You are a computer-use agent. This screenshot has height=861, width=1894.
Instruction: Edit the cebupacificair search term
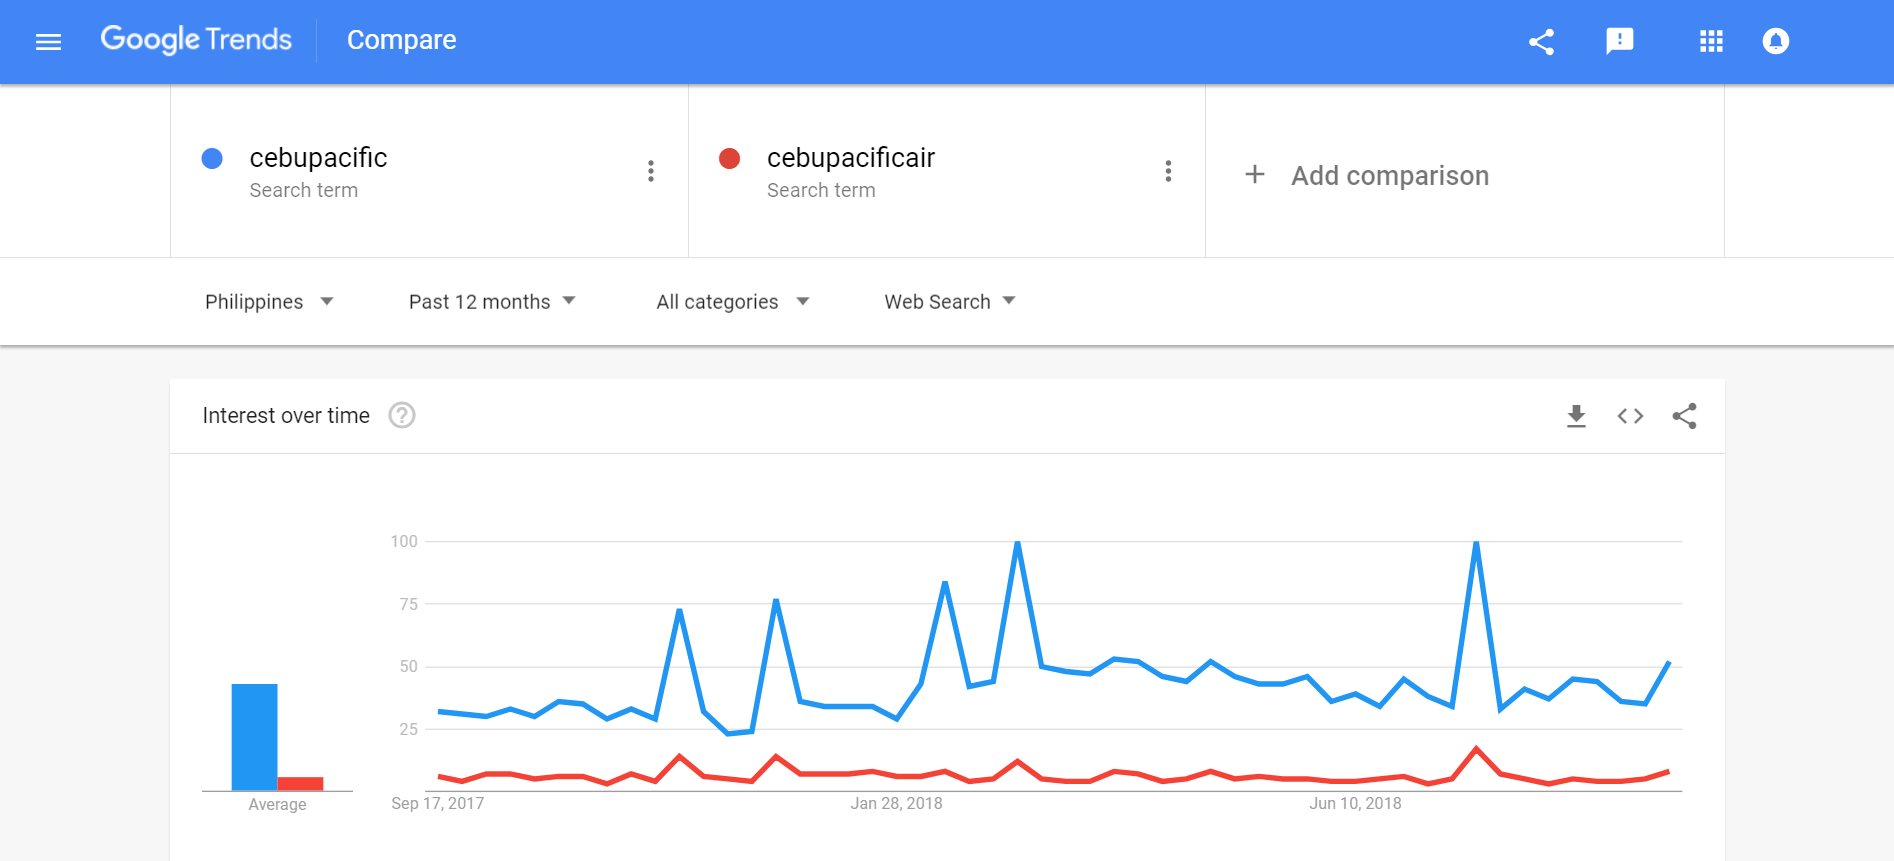coord(850,158)
